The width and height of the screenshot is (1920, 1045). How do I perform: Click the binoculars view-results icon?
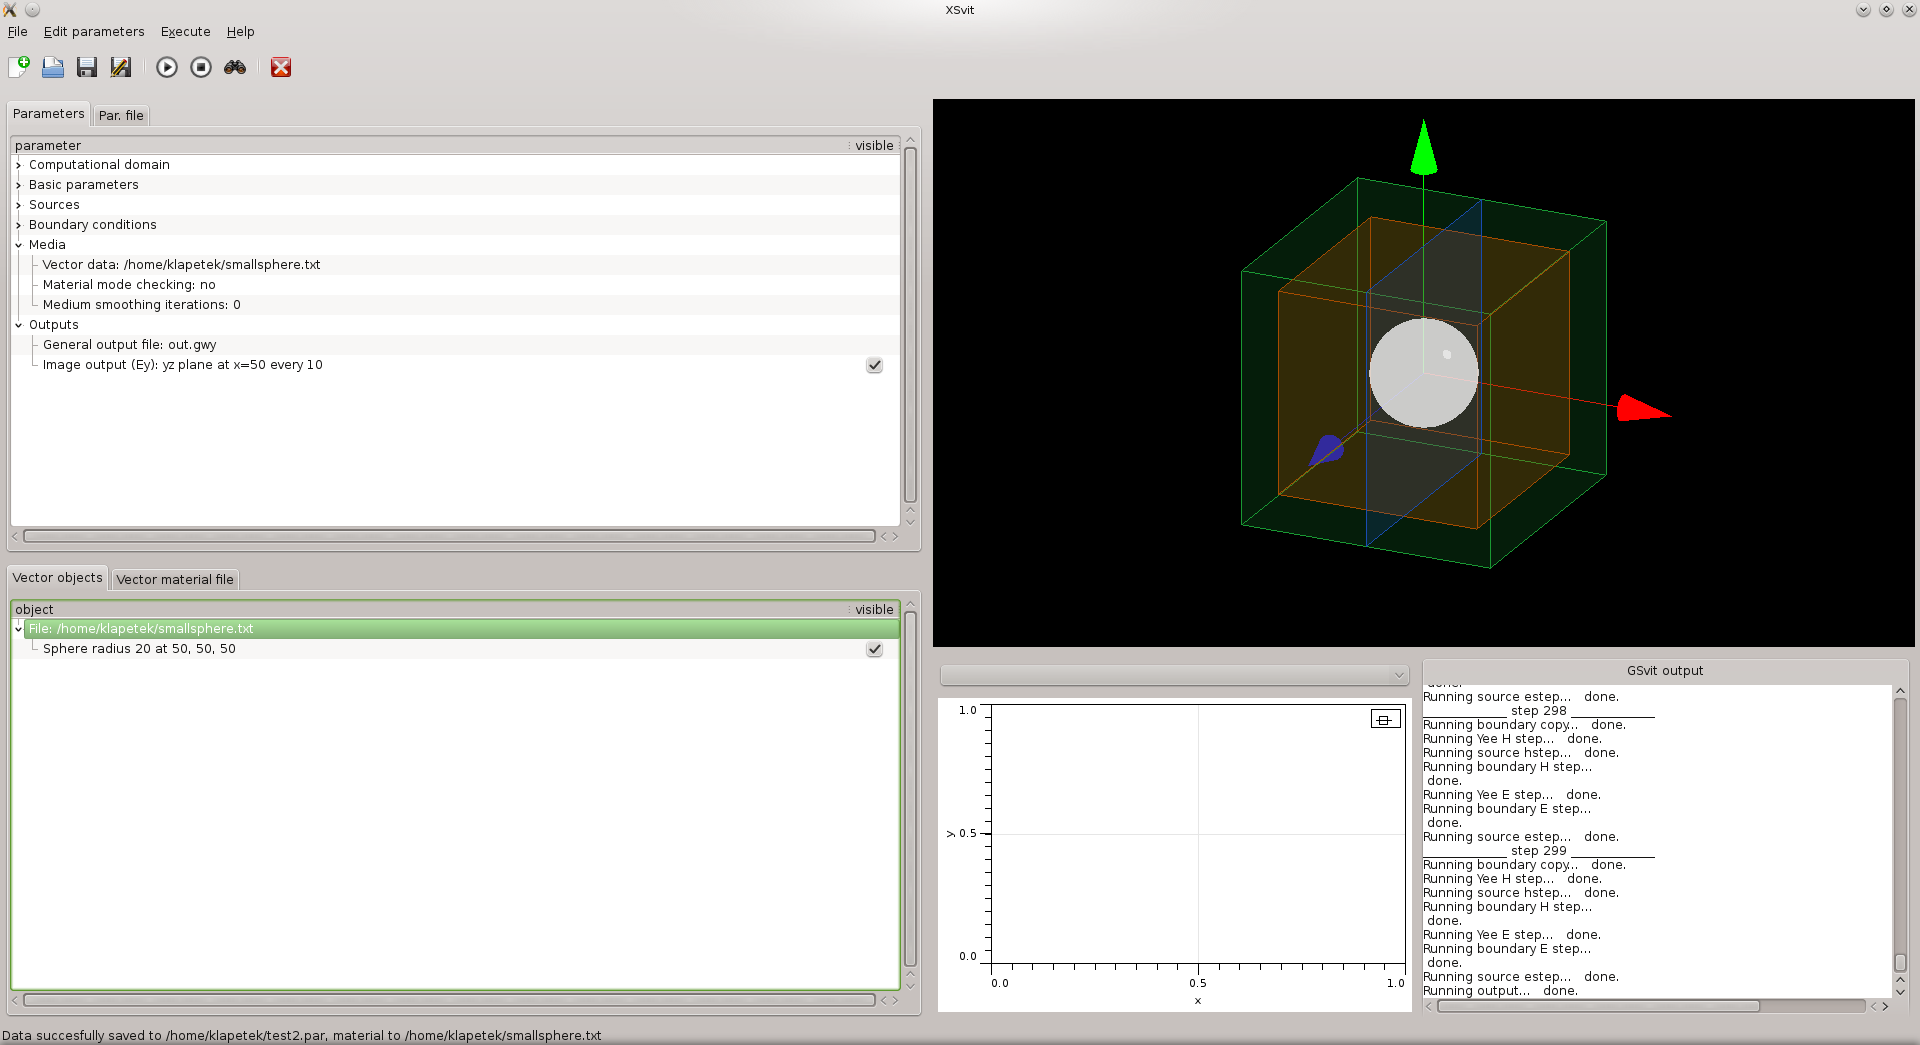(235, 67)
